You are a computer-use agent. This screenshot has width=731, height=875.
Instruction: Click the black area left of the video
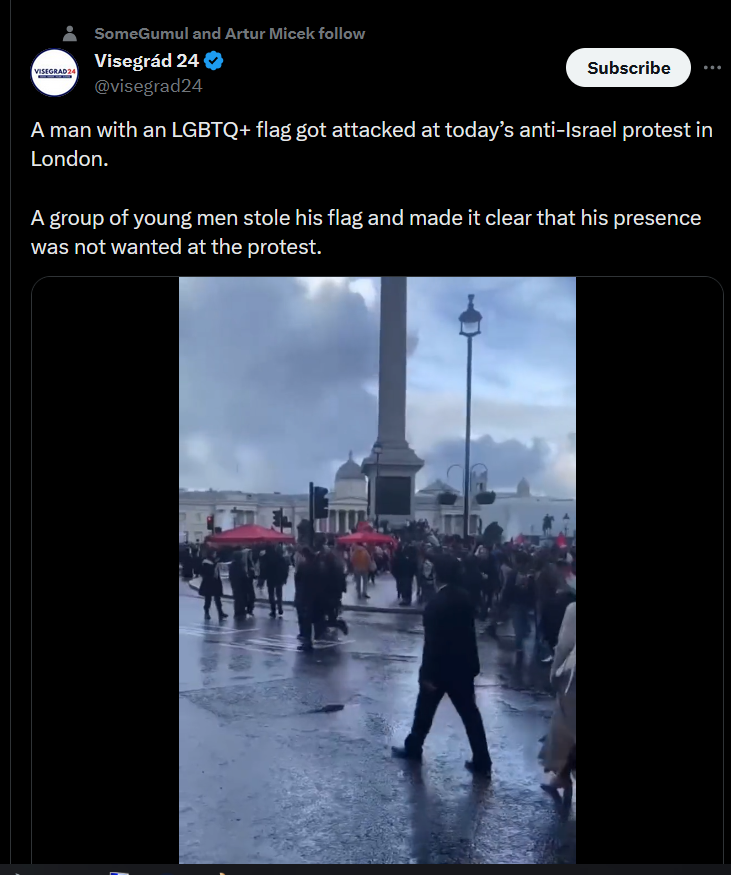point(105,570)
